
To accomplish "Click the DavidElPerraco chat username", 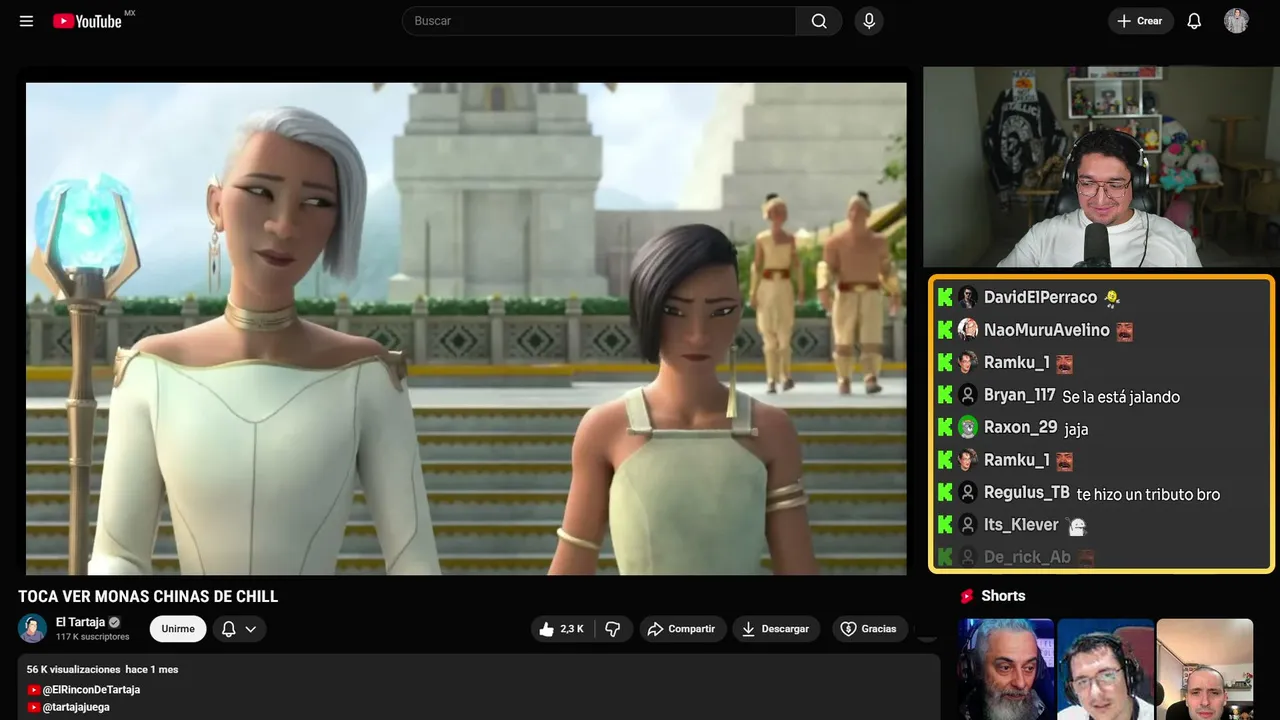I will (x=1040, y=297).
